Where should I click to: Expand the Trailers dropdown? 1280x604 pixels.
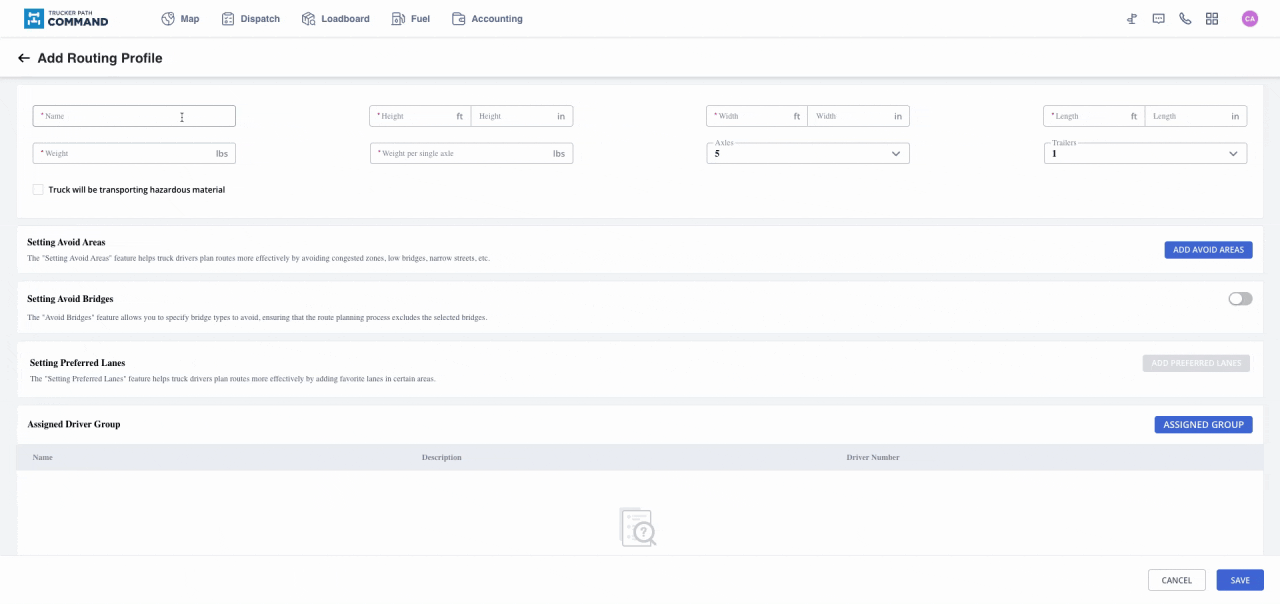tap(1144, 154)
